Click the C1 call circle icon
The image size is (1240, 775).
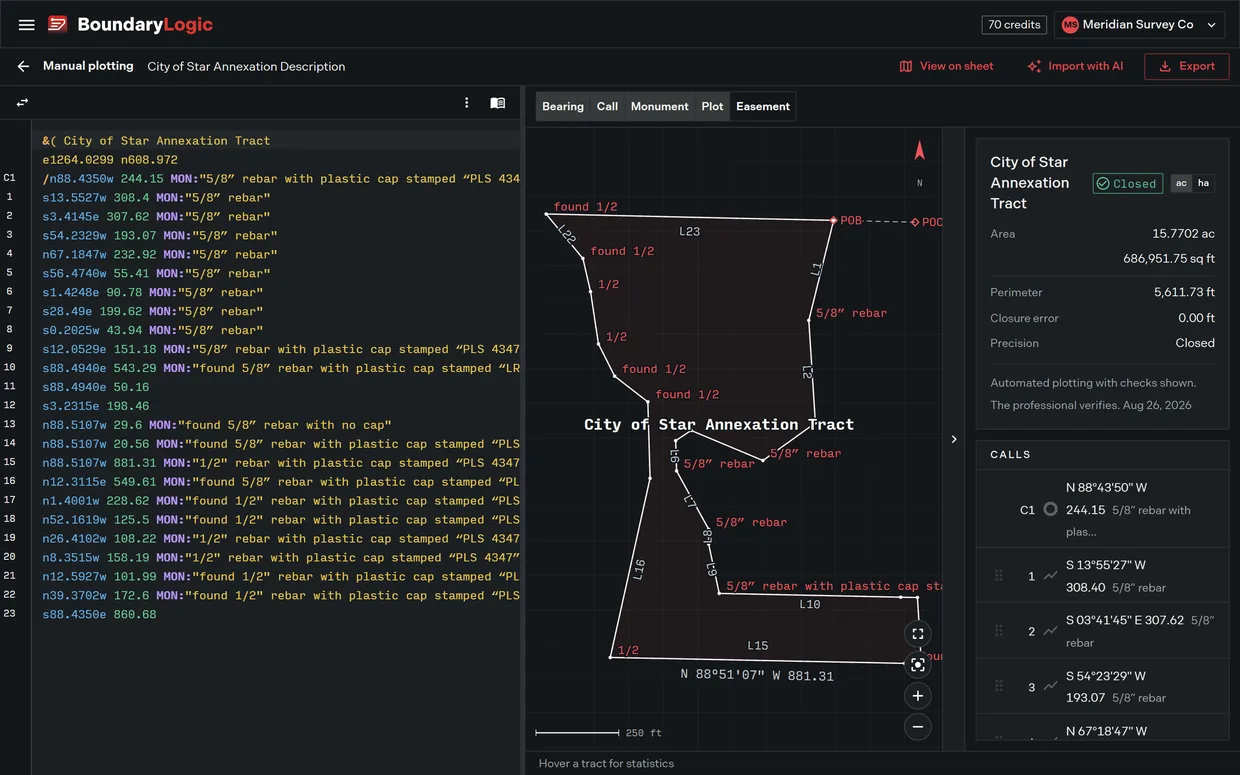pos(1050,509)
